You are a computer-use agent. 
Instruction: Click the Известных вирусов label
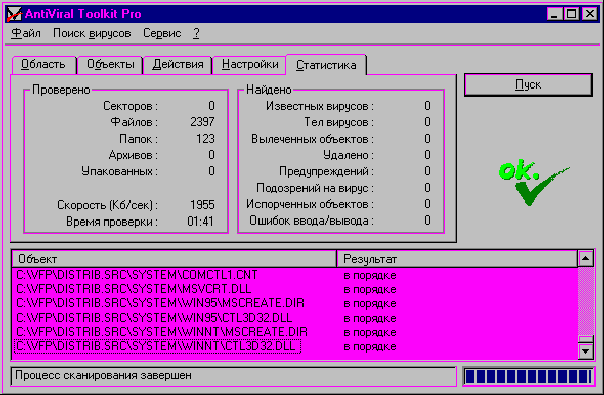pos(320,106)
